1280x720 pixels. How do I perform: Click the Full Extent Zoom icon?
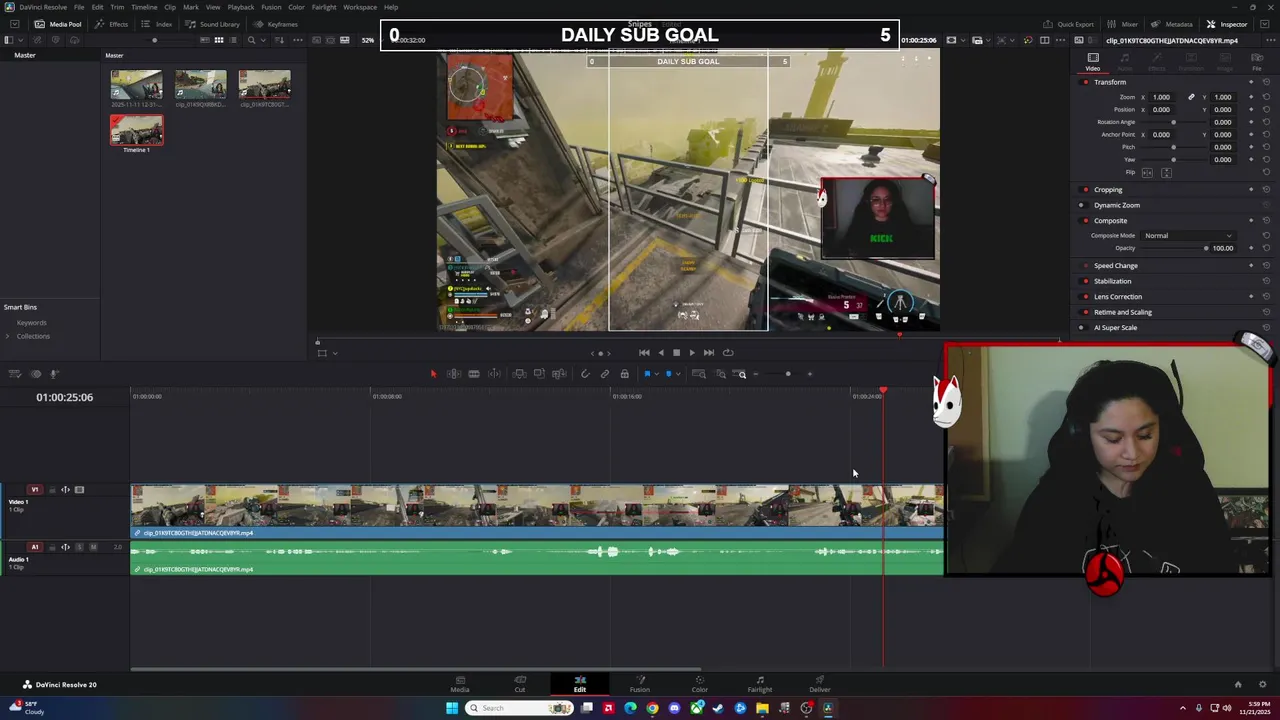[x=699, y=374]
